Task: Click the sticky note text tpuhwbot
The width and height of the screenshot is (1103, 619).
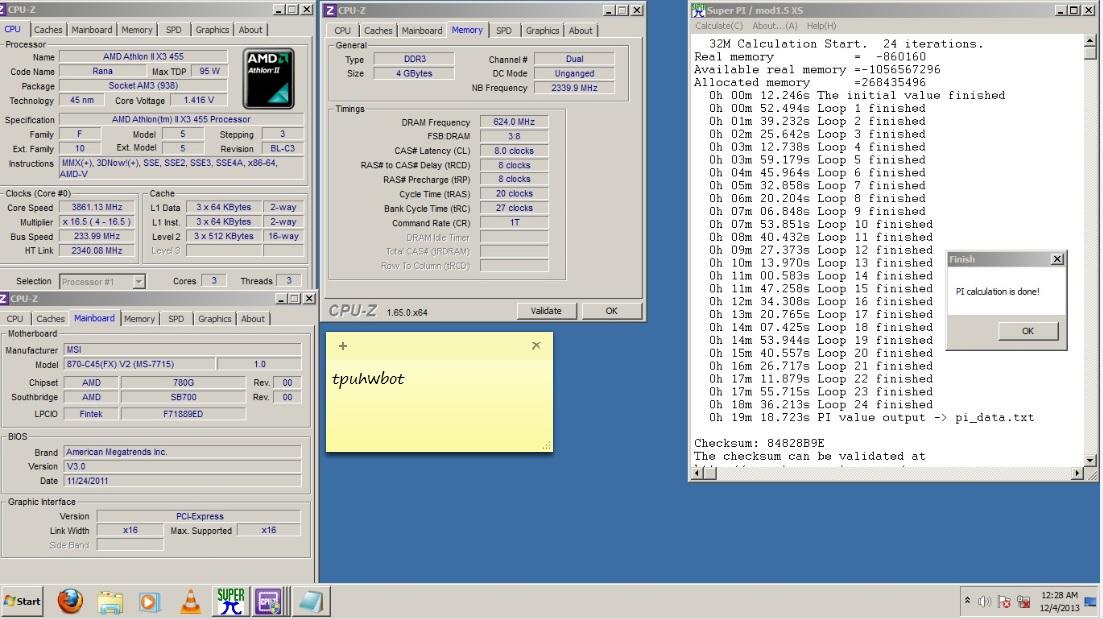Action: coord(368,378)
